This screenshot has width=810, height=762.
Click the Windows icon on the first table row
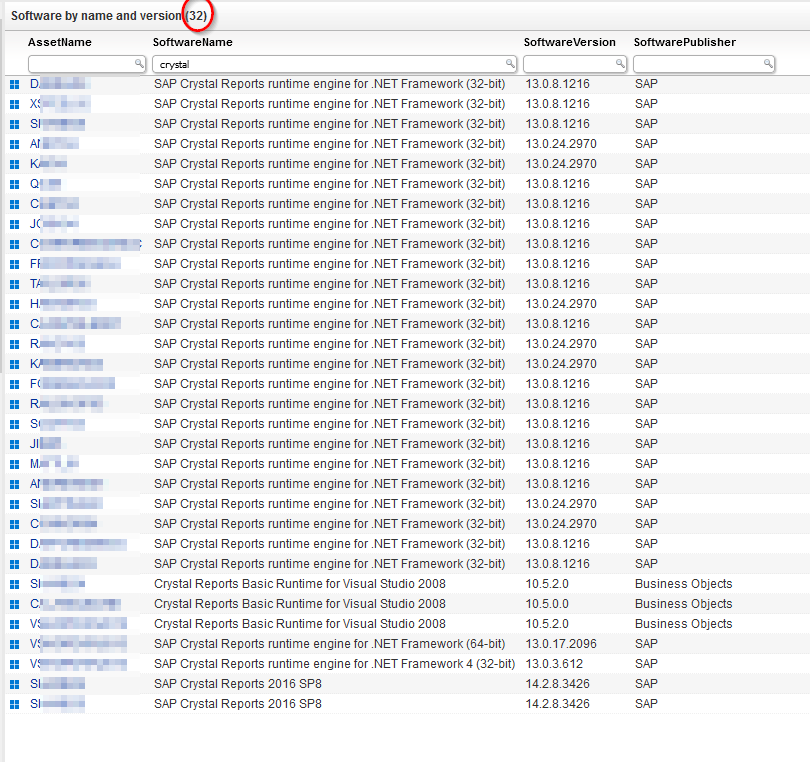[x=14, y=84]
